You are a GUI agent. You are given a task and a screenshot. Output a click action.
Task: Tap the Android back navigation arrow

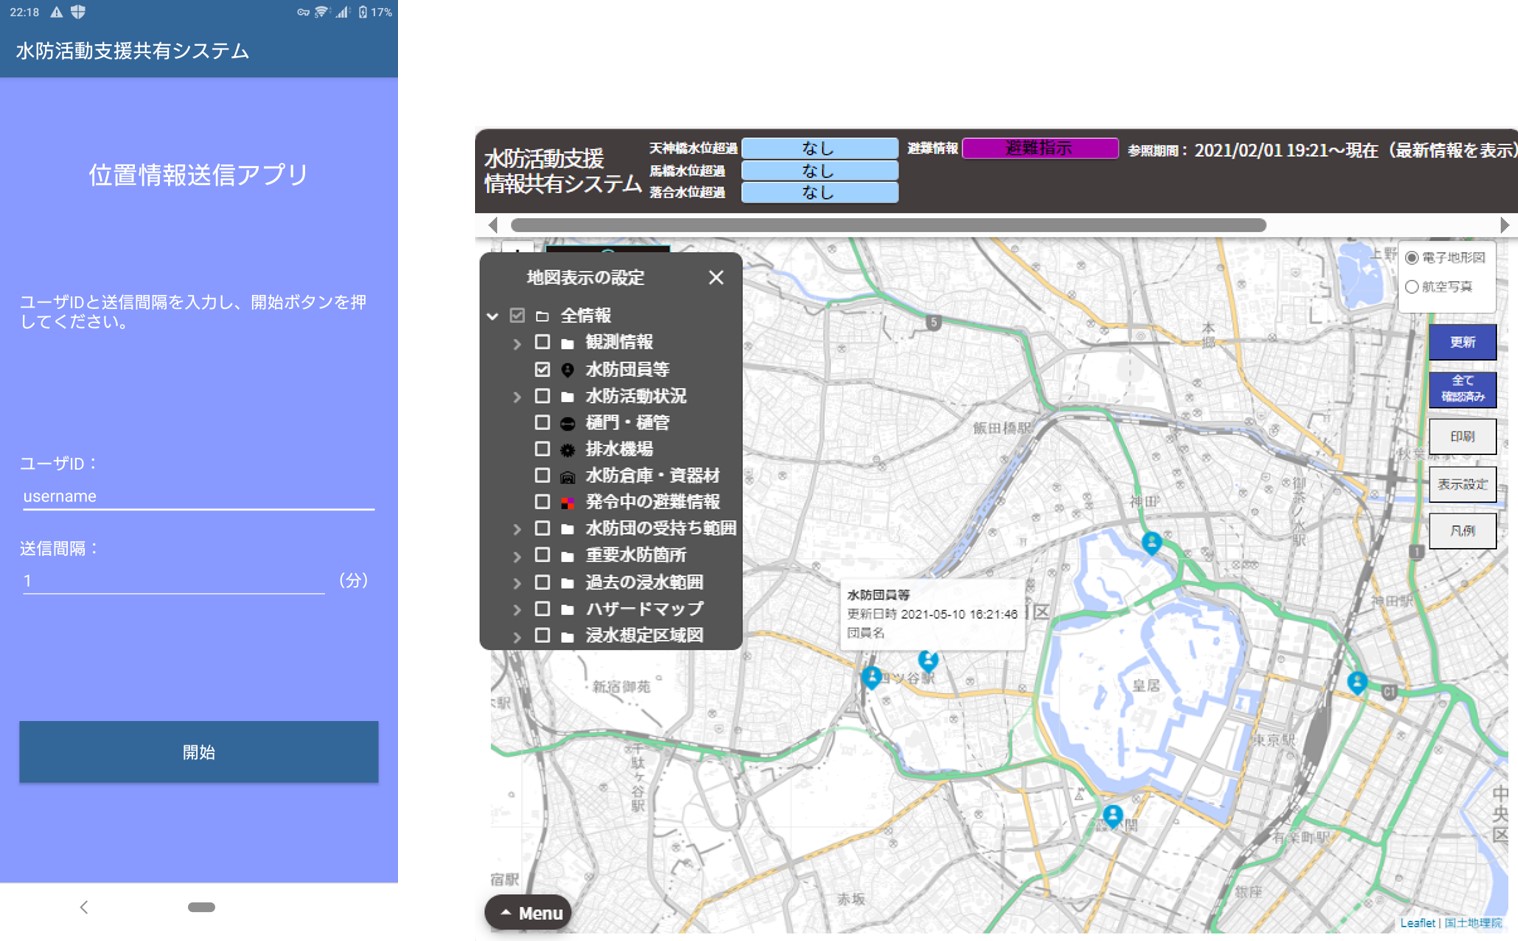pos(84,907)
